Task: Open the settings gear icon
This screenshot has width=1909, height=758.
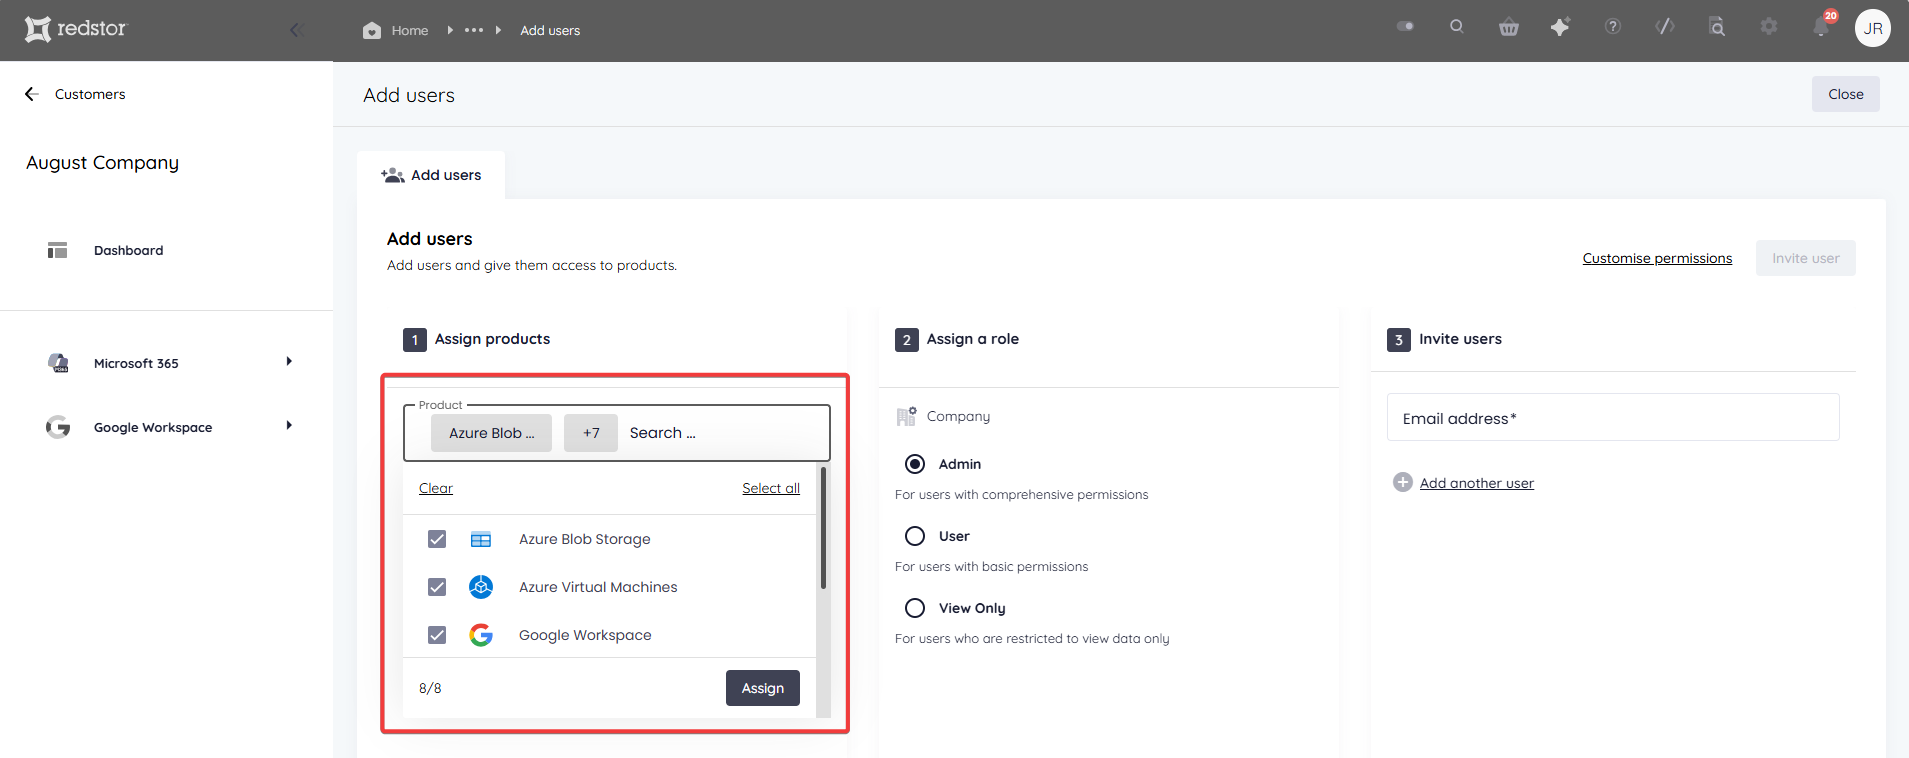Action: pyautogui.click(x=1769, y=27)
